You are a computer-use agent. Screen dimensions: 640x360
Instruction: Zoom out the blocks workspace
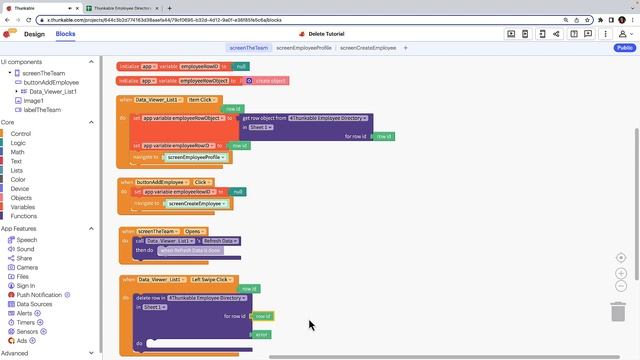pyautogui.click(x=621, y=286)
